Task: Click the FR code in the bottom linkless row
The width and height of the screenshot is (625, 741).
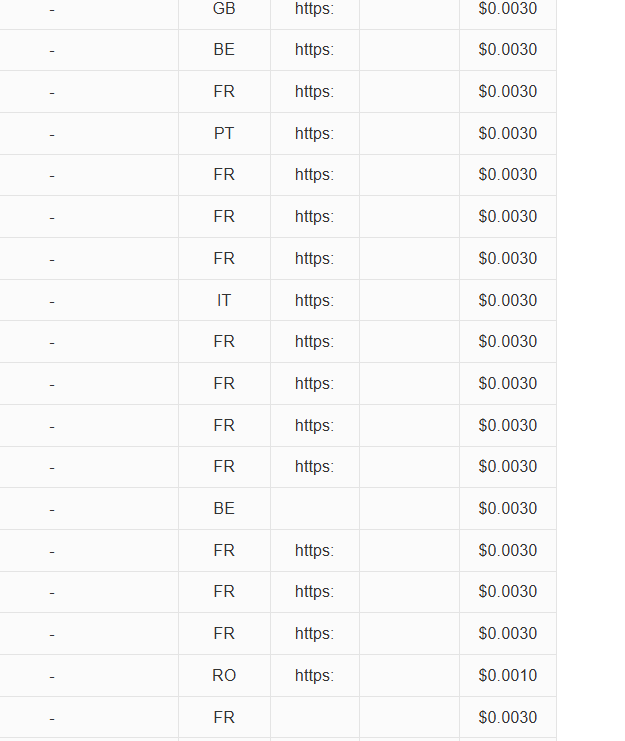Action: coord(224,717)
